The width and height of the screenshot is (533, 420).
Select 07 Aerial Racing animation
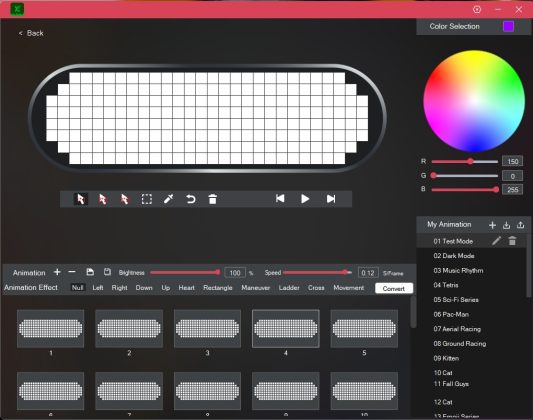pos(457,329)
